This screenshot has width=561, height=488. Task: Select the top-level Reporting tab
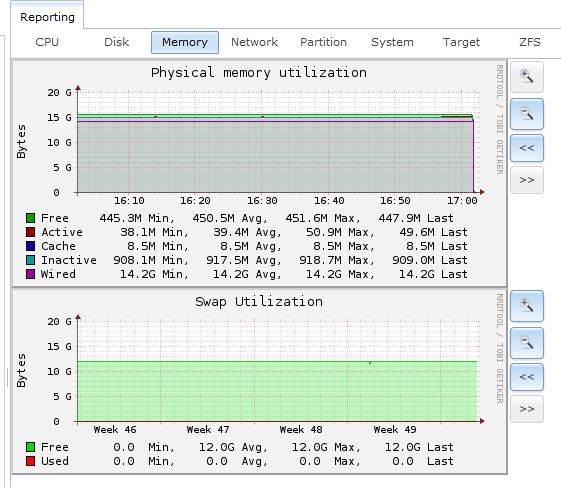tap(47, 17)
